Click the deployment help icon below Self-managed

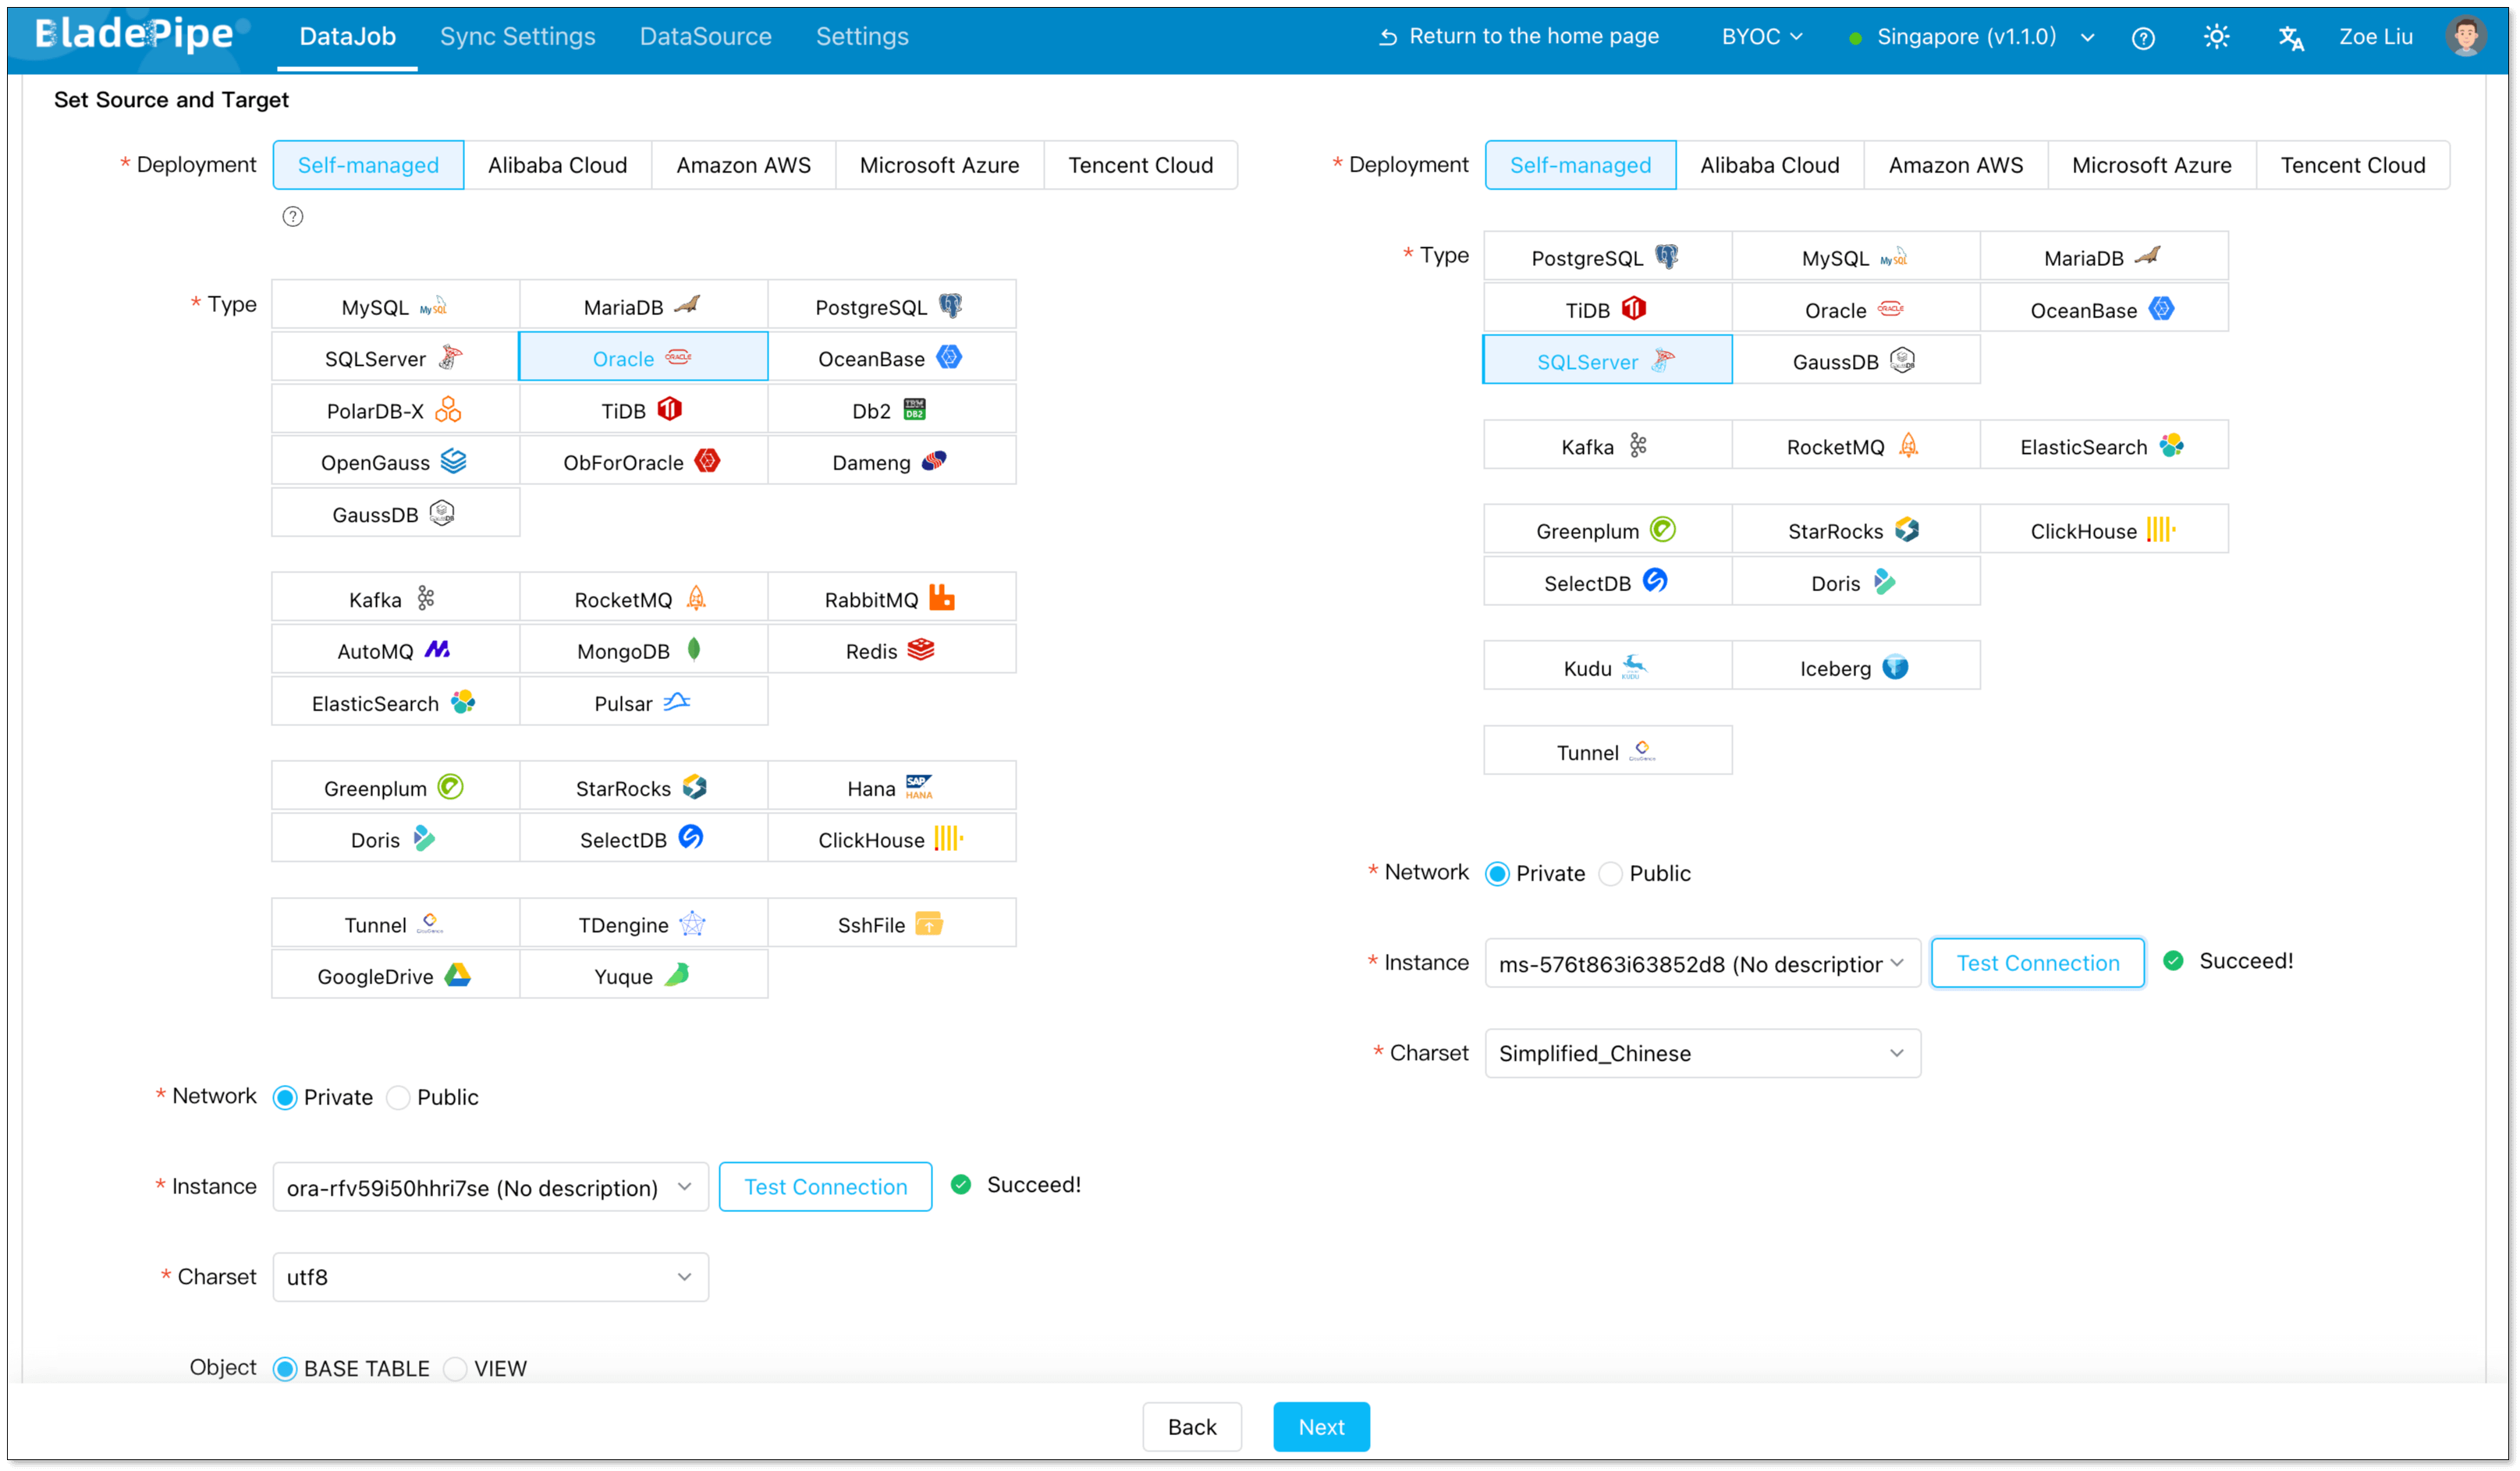pyautogui.click(x=292, y=217)
